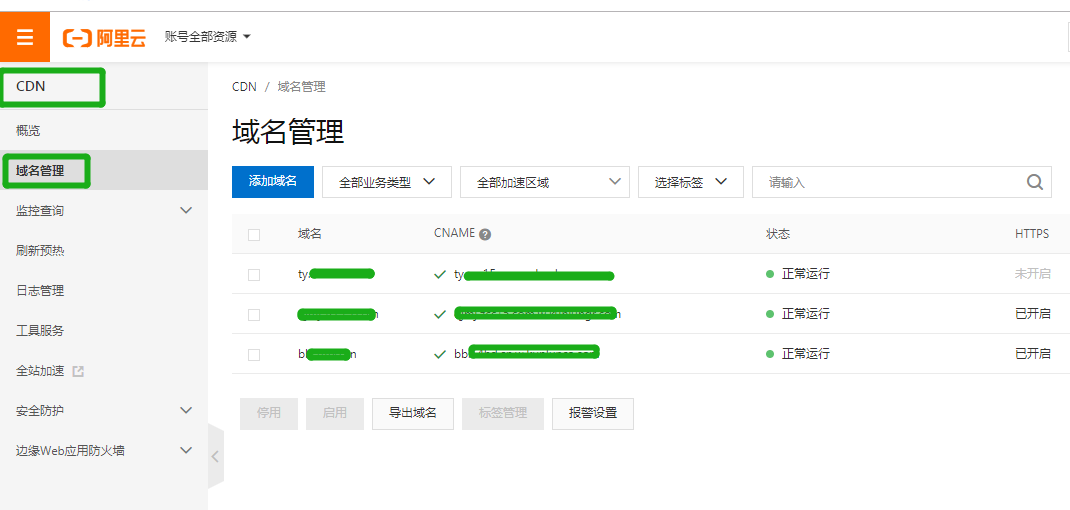Click green checkmark in first CNAME row
1070x510 pixels.
pyautogui.click(x=440, y=274)
